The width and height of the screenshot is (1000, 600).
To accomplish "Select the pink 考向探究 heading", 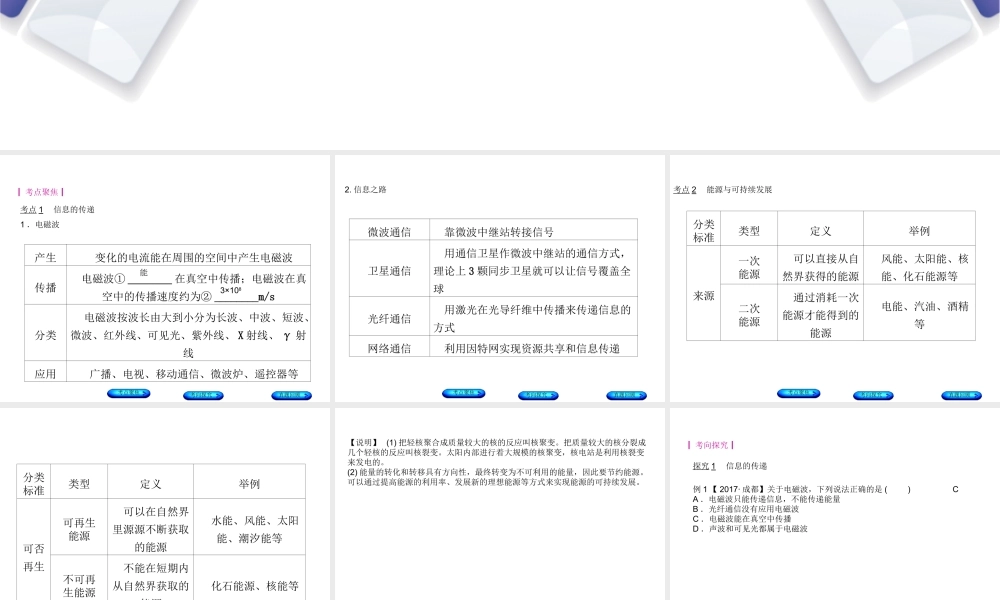I will [711, 445].
